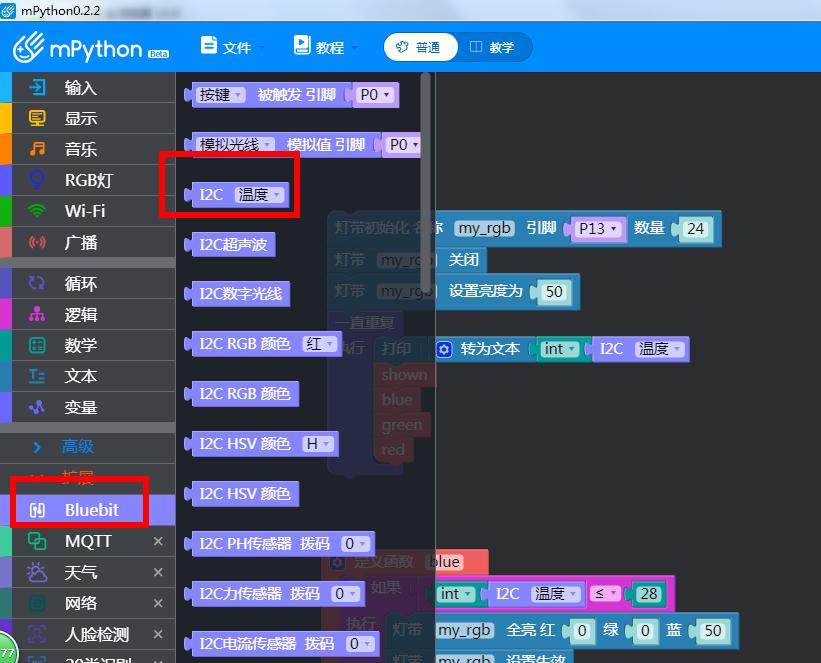This screenshot has height=663, width=821.
Task: Select the 输入 input category icon
Action: 37,87
